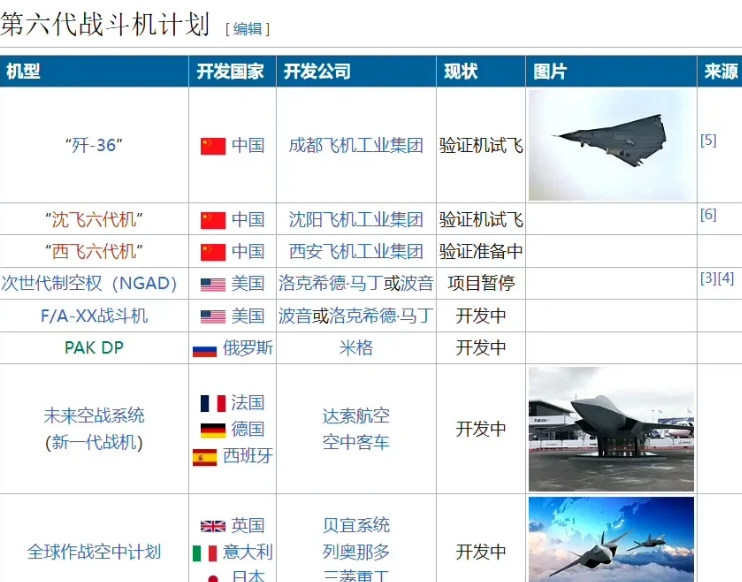Click the 开发国家 column header
Screen dimensions: 742x582
point(230,72)
